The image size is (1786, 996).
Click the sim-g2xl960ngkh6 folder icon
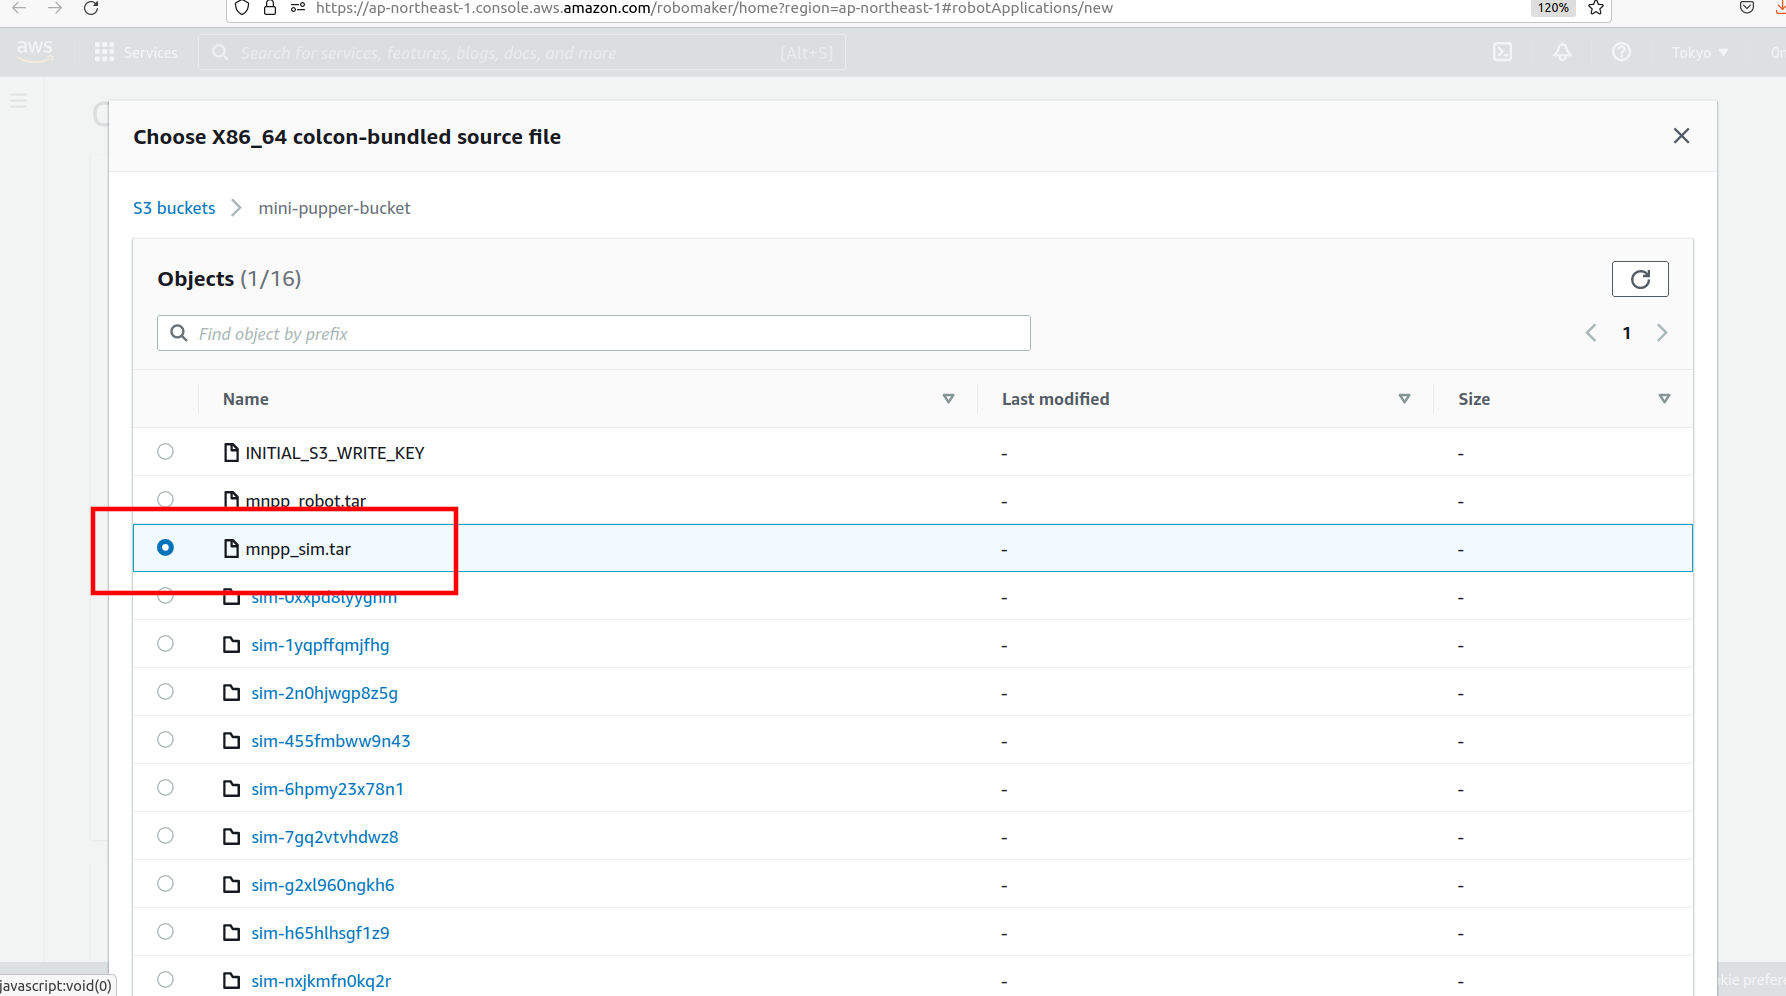231,885
